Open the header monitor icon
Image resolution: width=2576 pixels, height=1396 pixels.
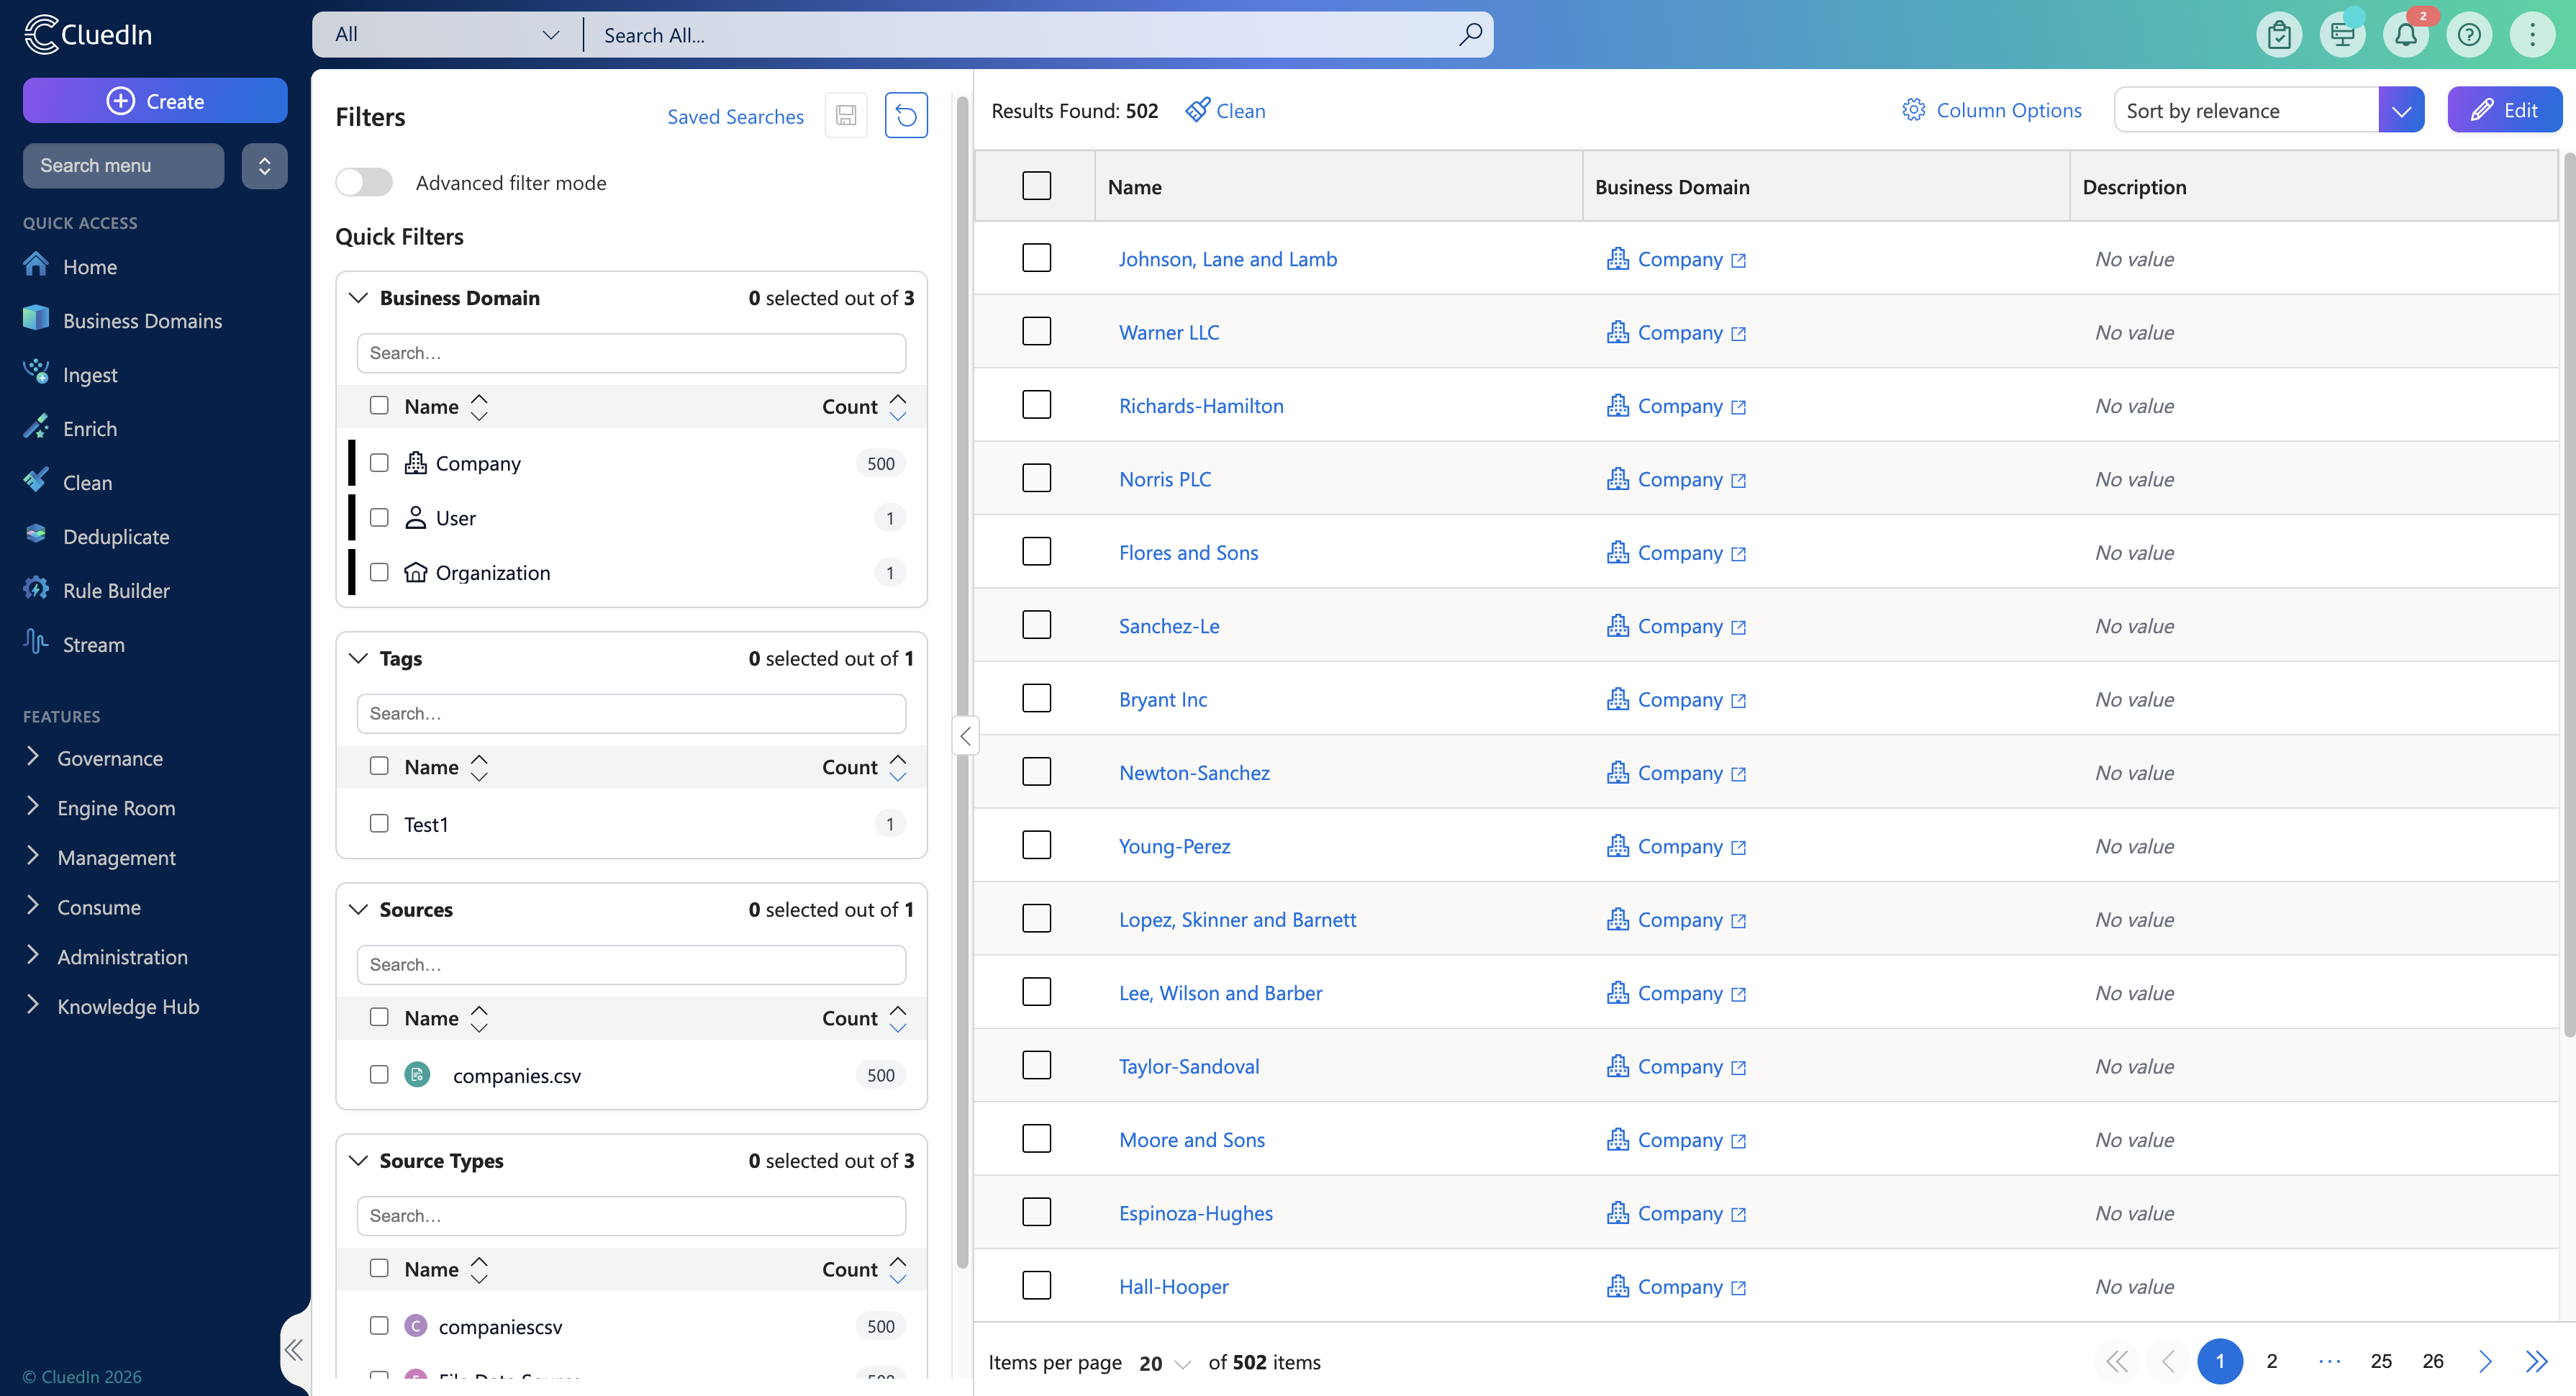coord(2343,35)
